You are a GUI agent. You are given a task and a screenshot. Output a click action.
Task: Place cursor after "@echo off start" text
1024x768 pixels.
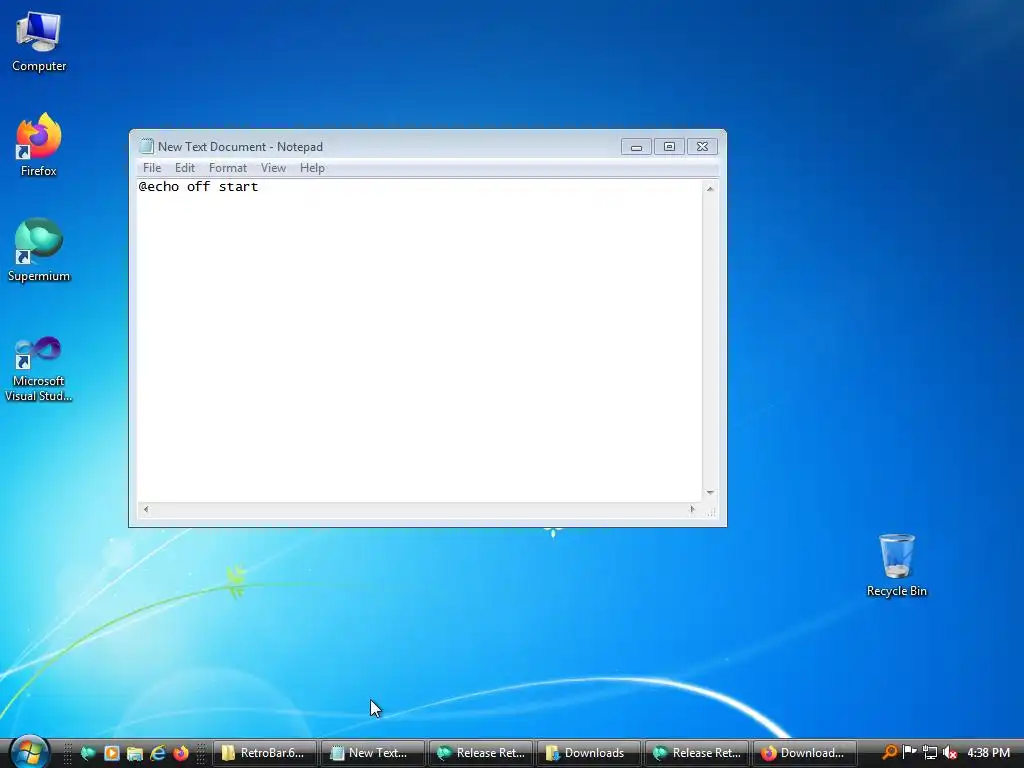coord(259,187)
